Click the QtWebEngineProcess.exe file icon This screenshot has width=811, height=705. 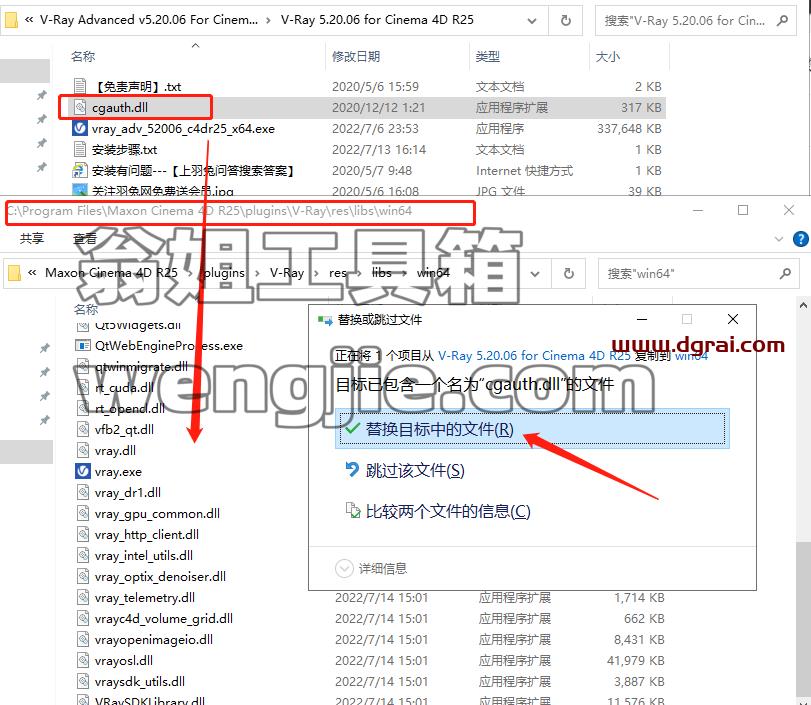83,345
